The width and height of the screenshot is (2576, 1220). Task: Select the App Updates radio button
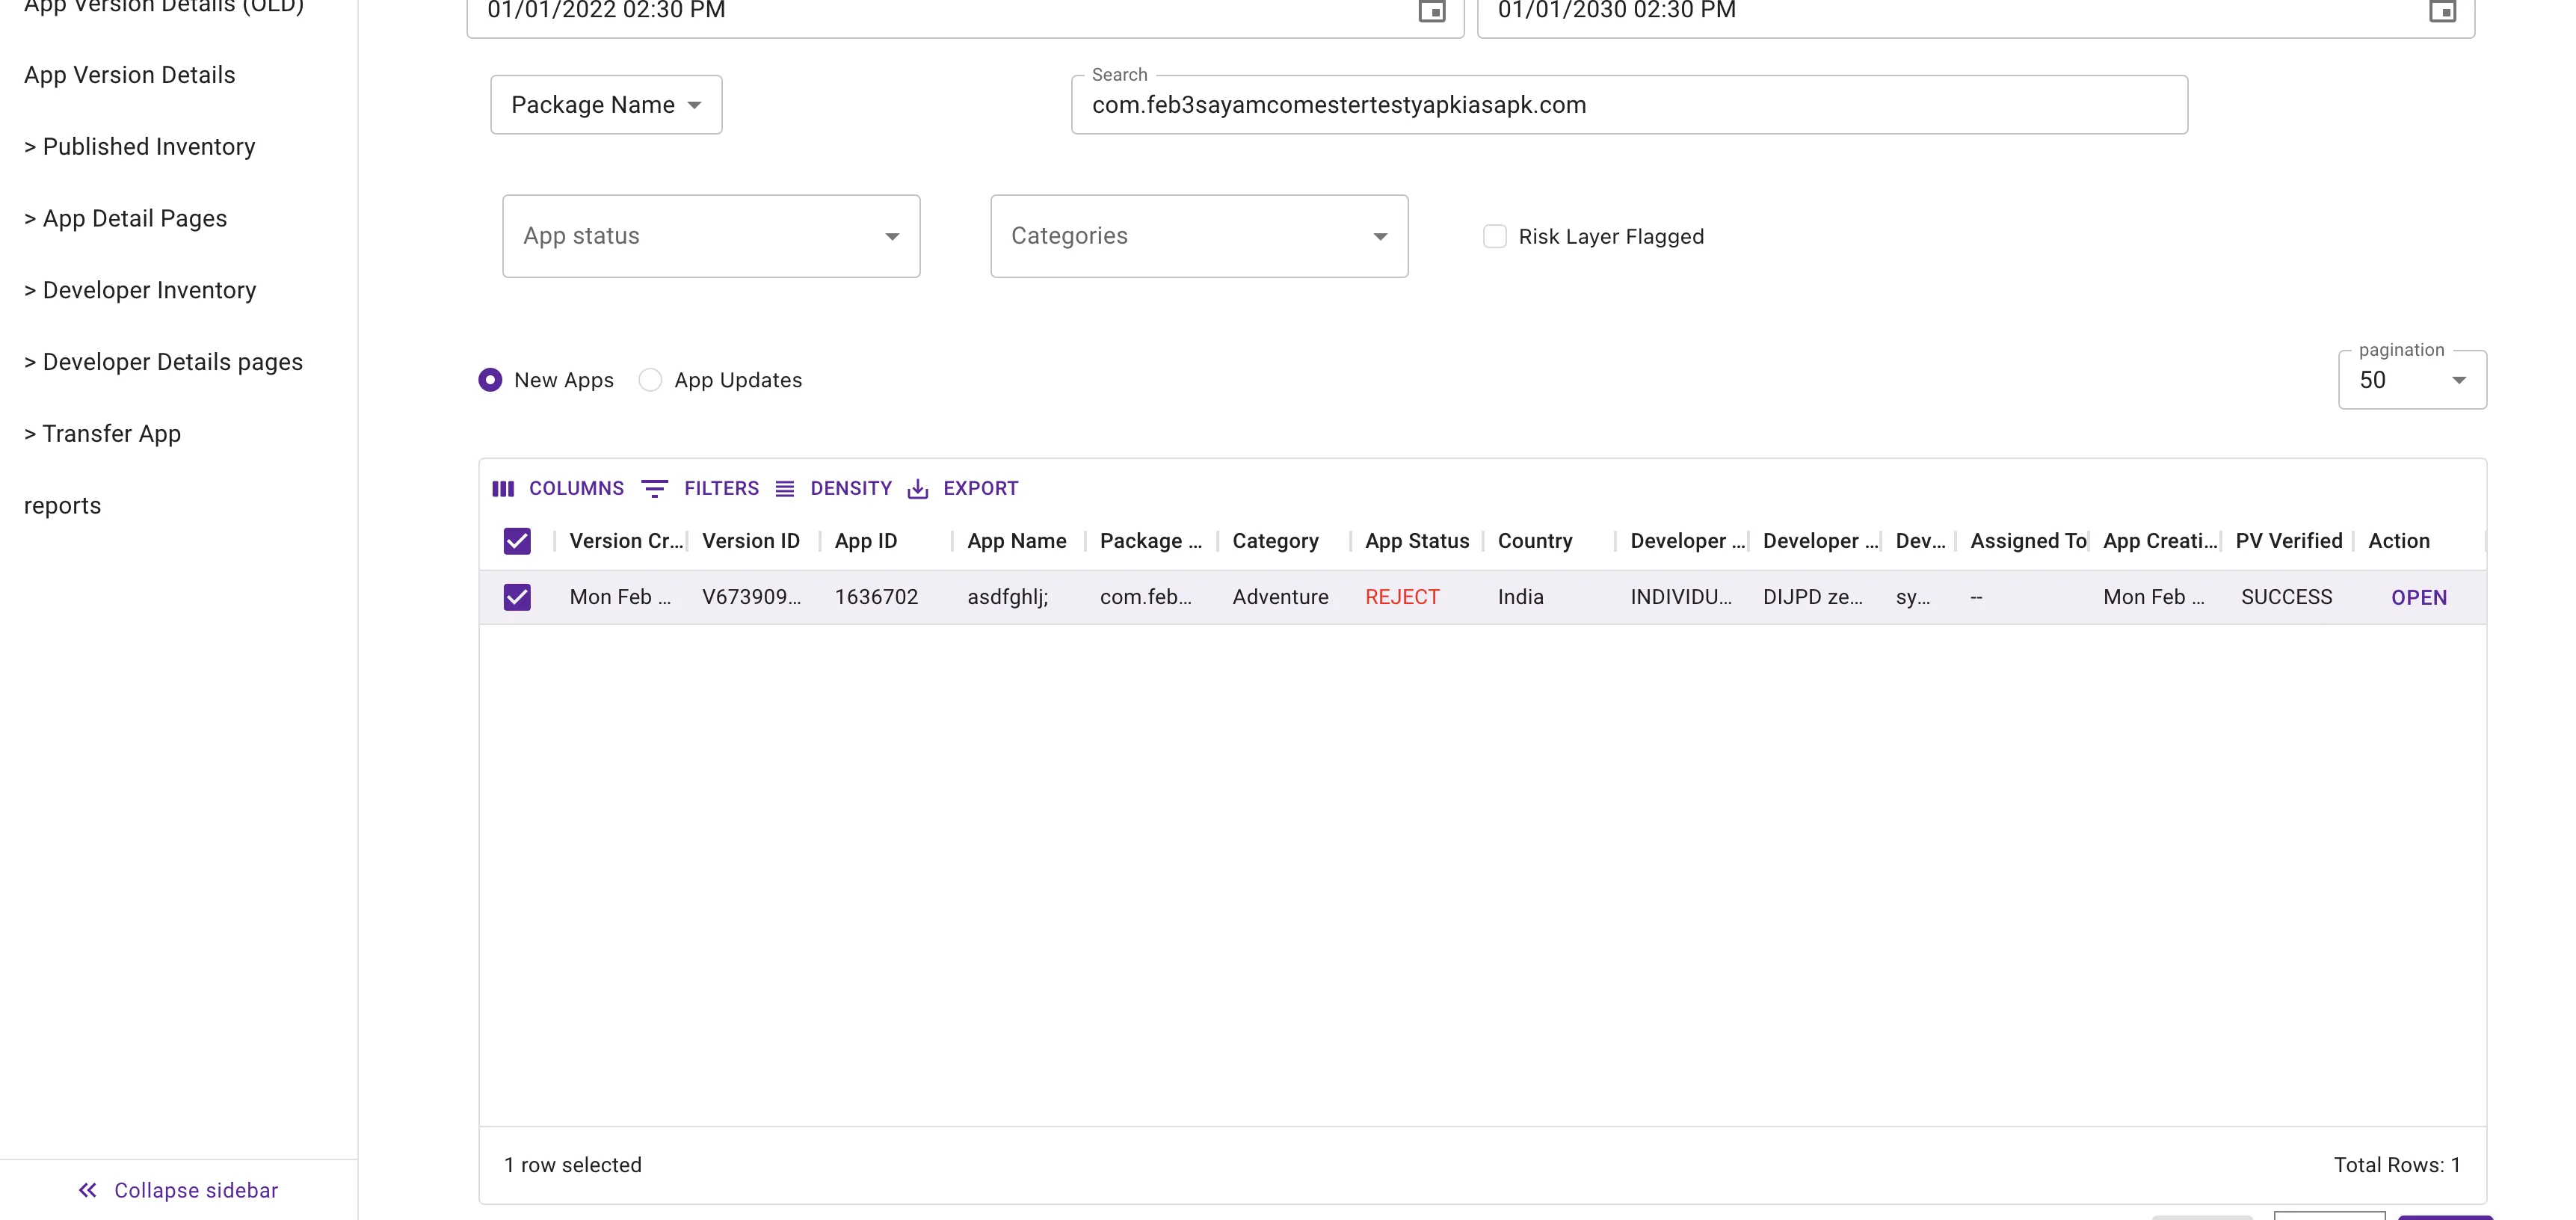[x=650, y=380]
